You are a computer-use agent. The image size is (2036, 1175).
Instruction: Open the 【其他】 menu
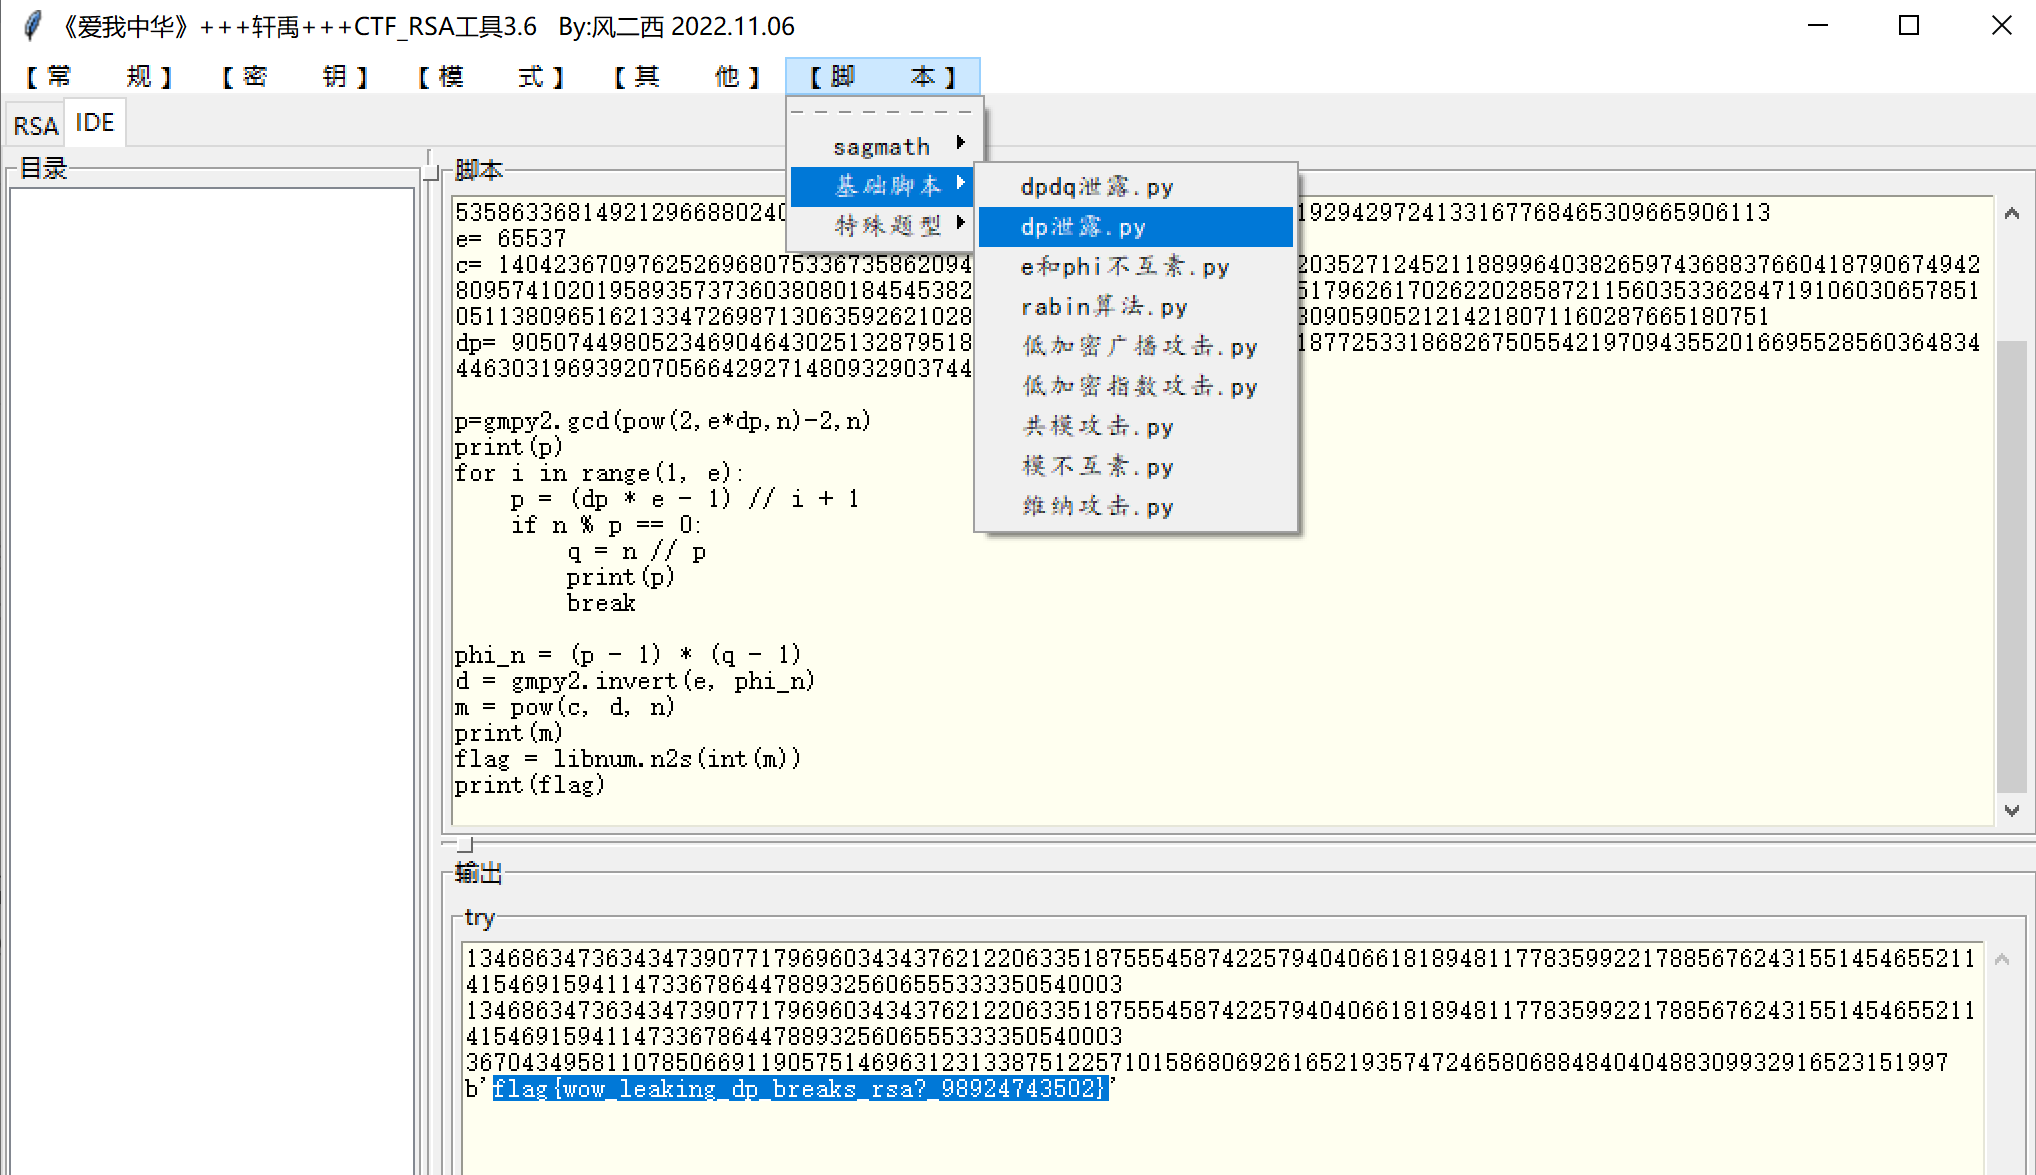pyautogui.click(x=686, y=76)
